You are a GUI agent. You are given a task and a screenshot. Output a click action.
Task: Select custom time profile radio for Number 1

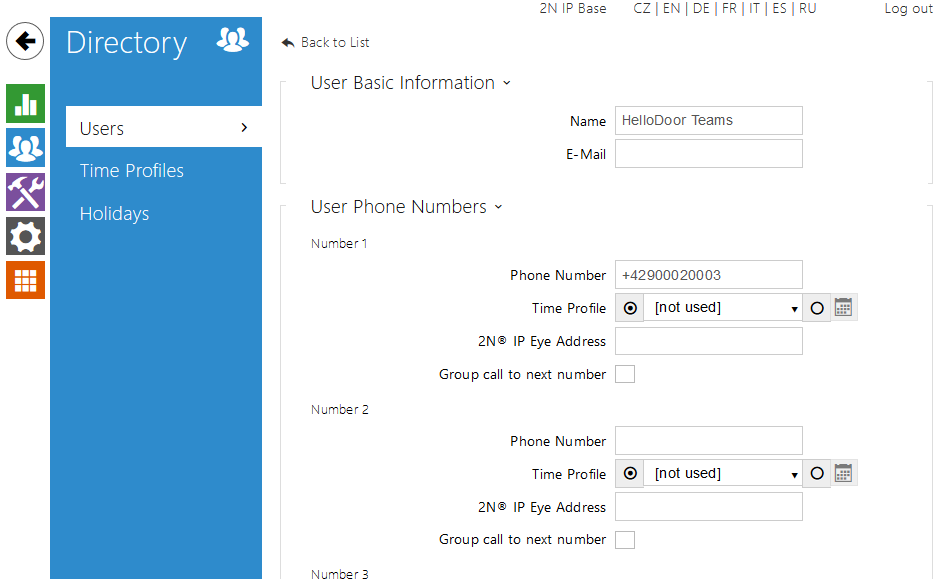click(x=817, y=308)
